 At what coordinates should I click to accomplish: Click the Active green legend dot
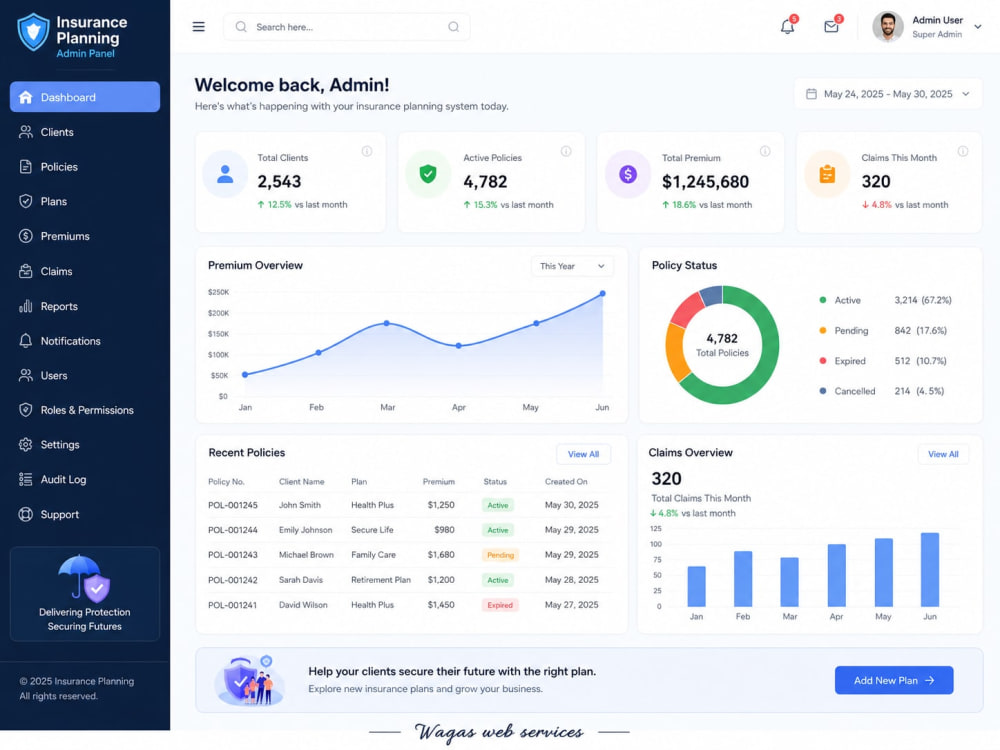(x=823, y=300)
